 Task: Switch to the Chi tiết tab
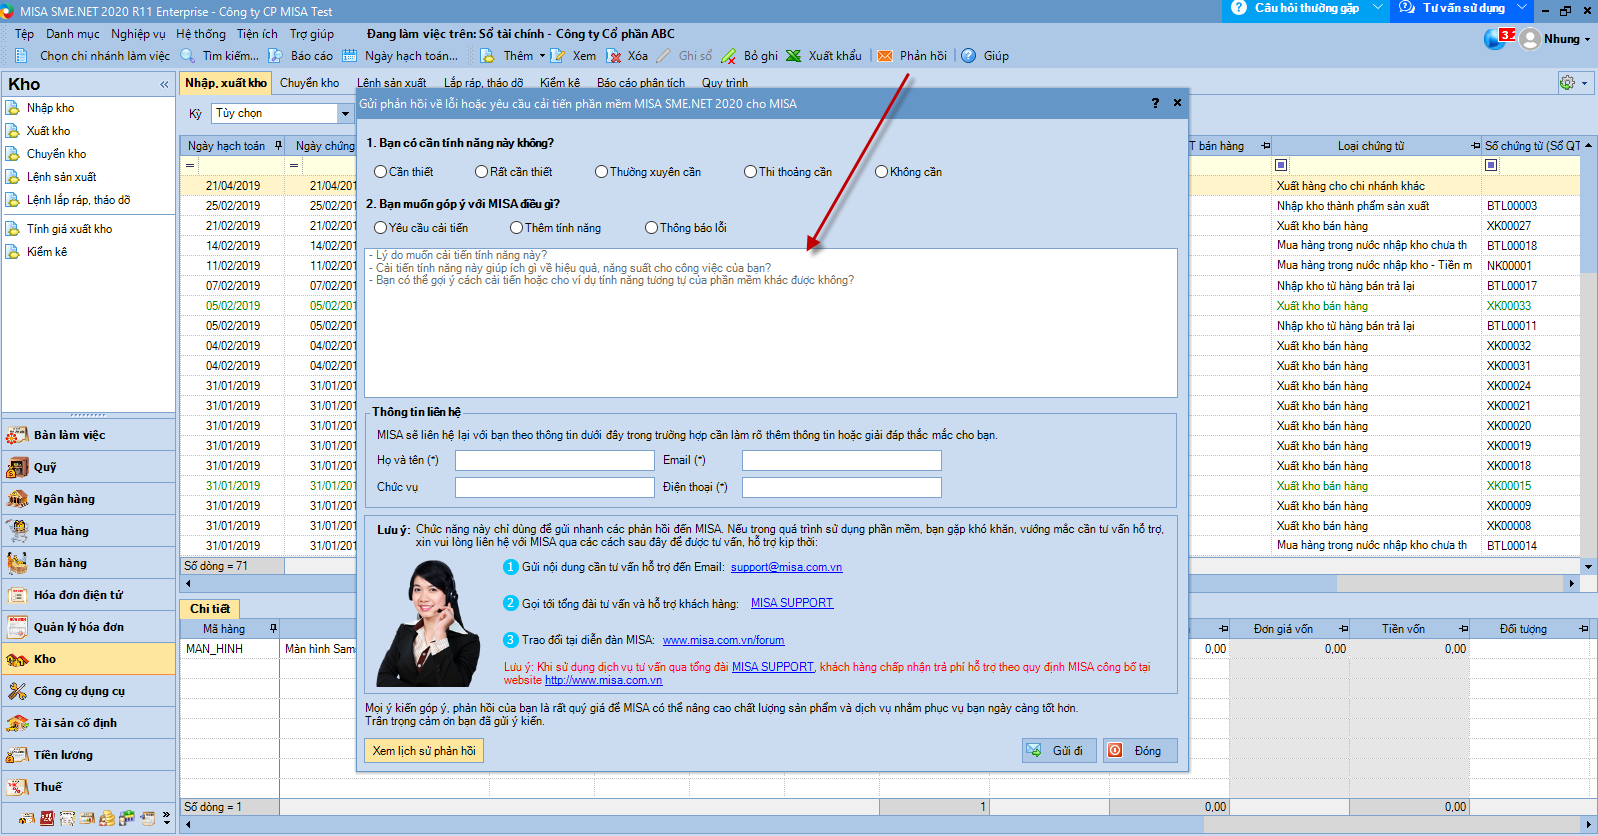210,609
